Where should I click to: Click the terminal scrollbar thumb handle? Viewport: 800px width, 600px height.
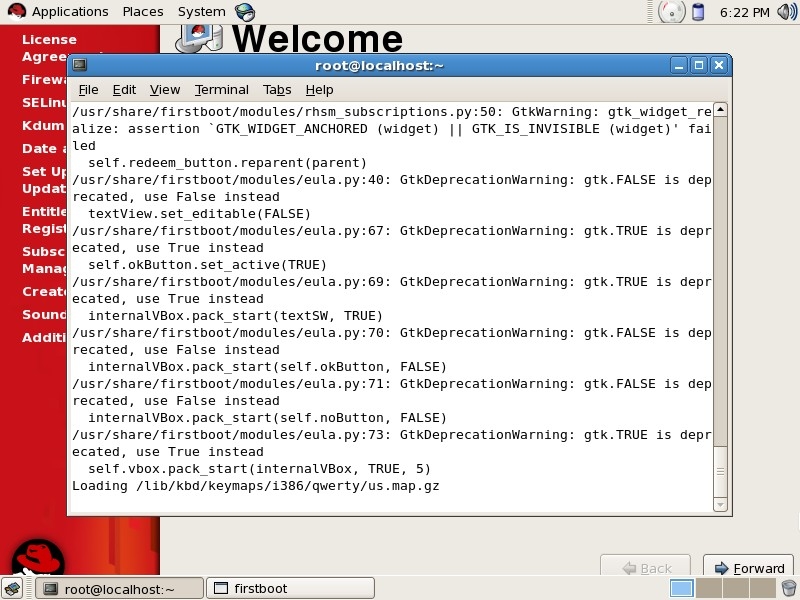coord(720,471)
